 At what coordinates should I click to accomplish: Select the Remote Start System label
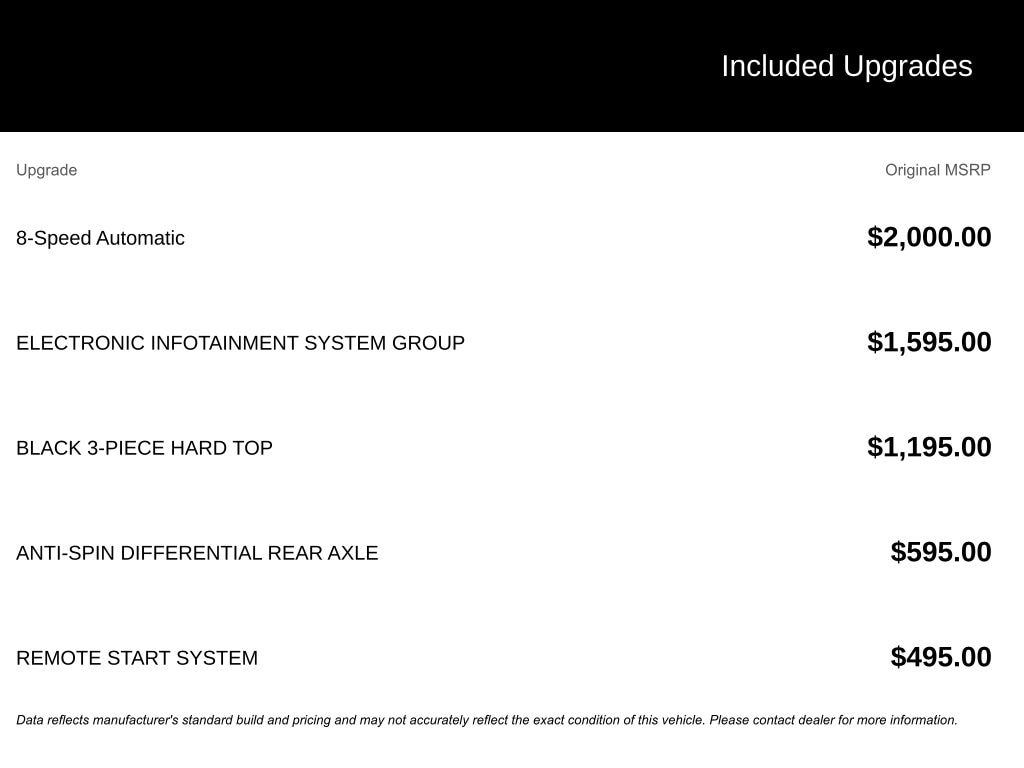point(137,658)
